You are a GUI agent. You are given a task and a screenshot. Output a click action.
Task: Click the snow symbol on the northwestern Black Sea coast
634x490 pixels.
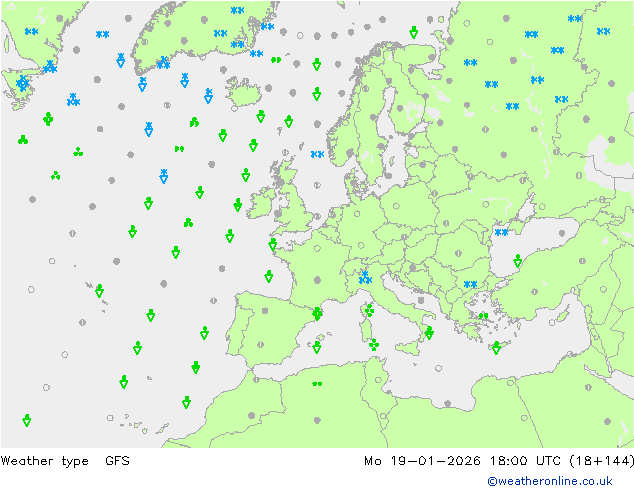[501, 232]
